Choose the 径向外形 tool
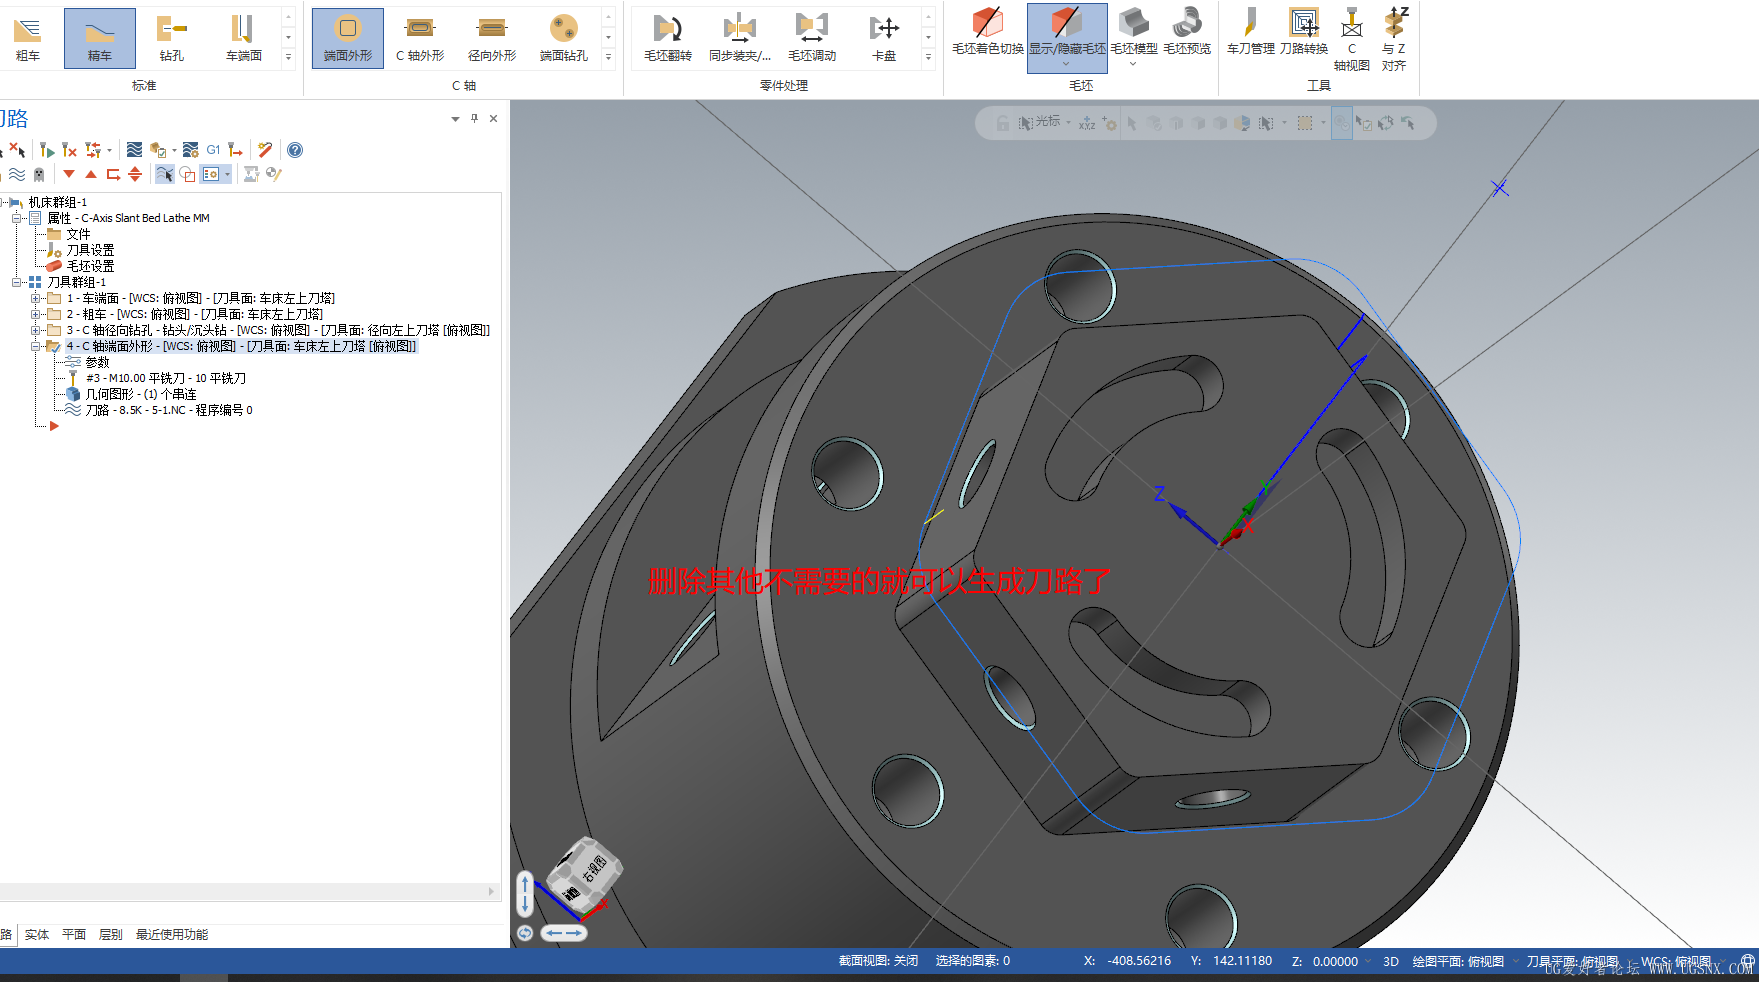Image resolution: width=1759 pixels, height=982 pixels. pyautogui.click(x=492, y=38)
